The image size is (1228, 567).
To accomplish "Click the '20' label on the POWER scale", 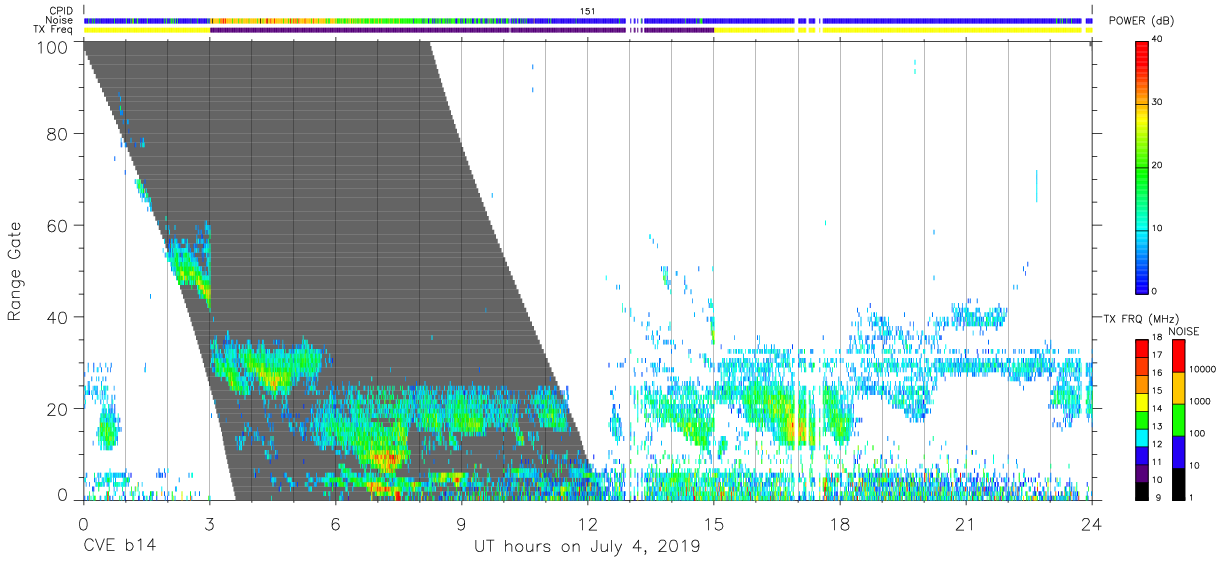I will click(x=1156, y=165).
